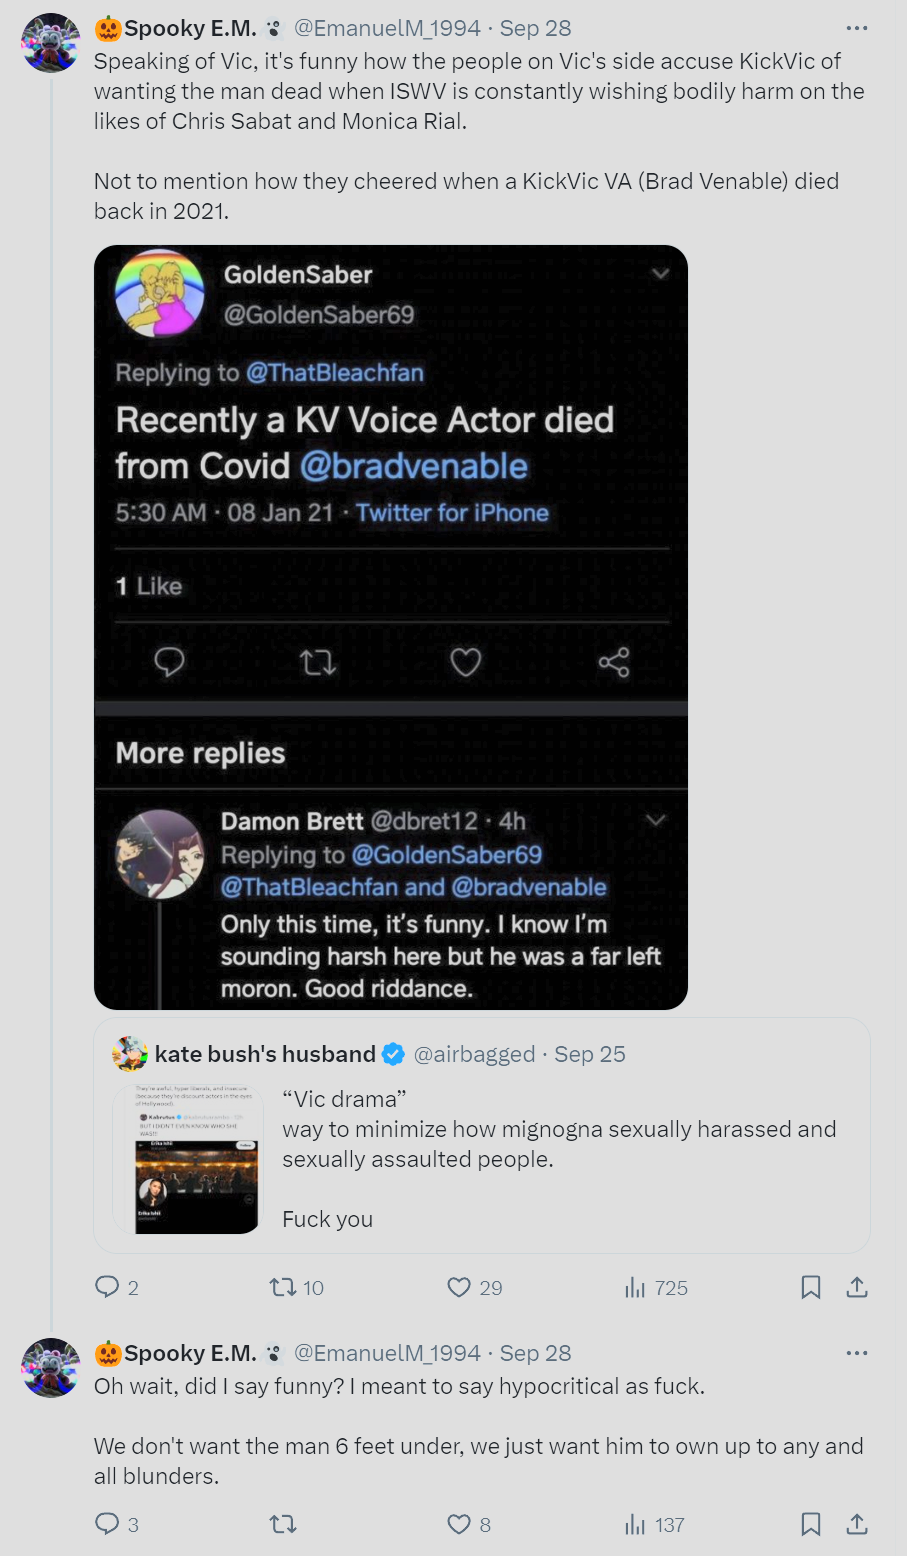Like the tweet with 8 likes
This screenshot has width=907, height=1556.
pyautogui.click(x=458, y=1524)
